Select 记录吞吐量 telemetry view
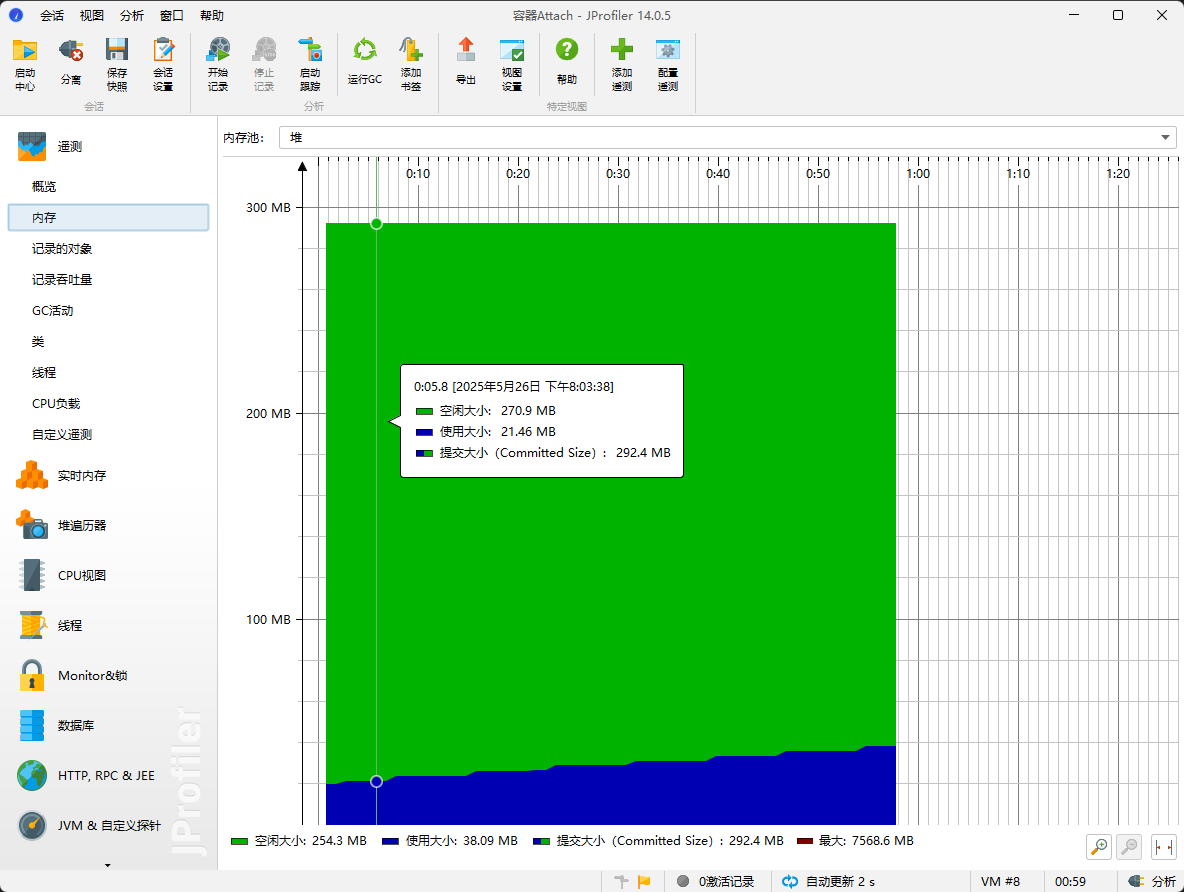The width and height of the screenshot is (1184, 892). click(109, 279)
